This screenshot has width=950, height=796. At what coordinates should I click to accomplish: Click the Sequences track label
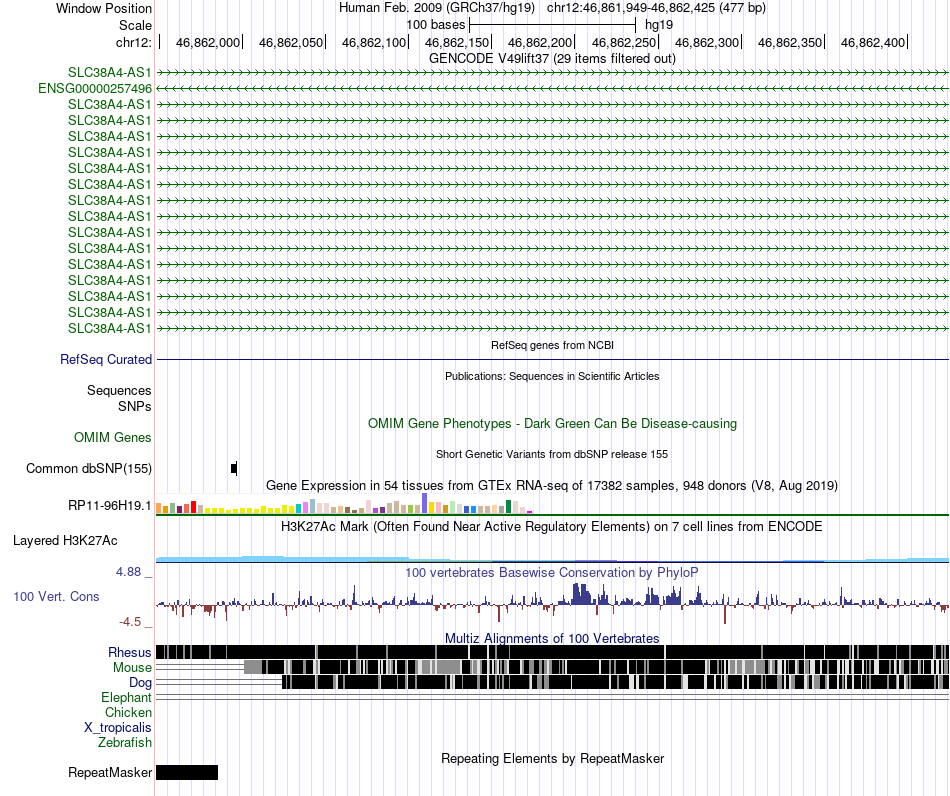coord(119,391)
